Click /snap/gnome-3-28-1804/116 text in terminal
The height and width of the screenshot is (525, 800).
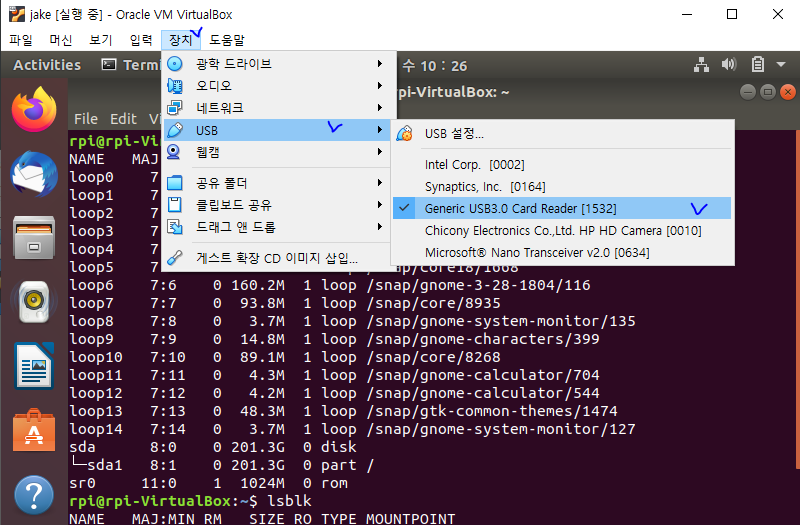click(478, 285)
